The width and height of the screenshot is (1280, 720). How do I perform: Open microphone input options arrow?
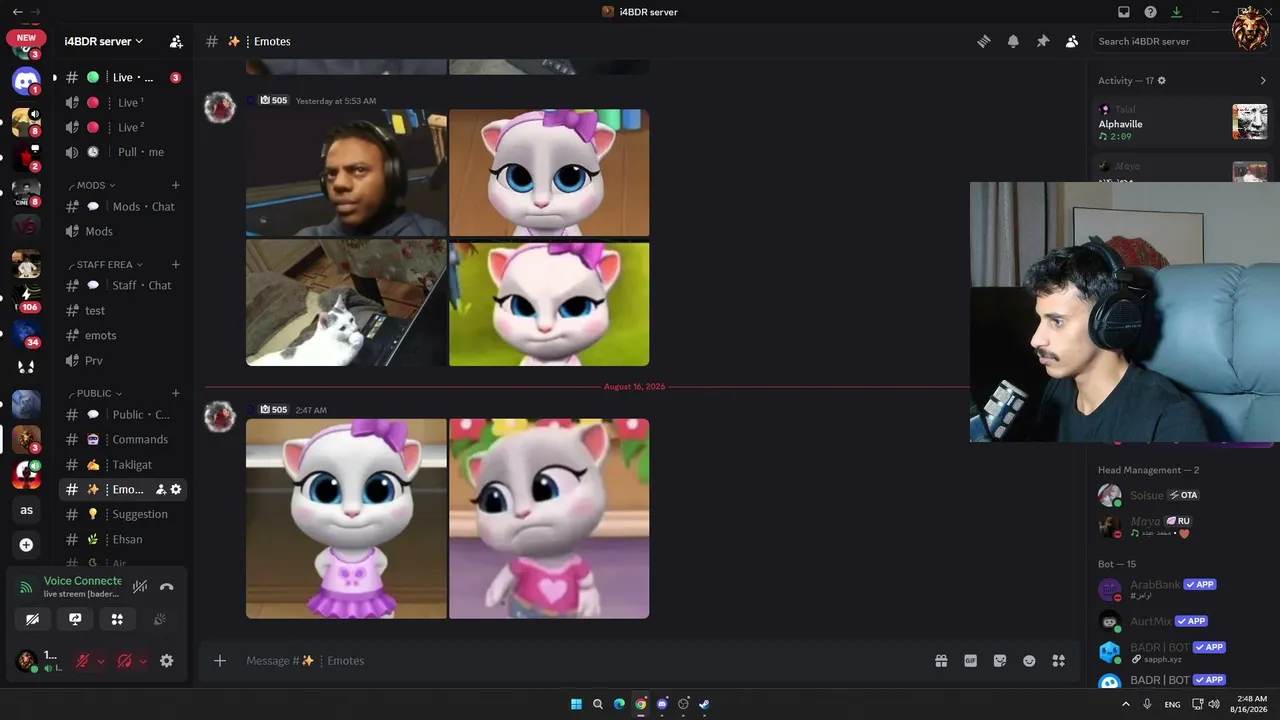[101, 661]
